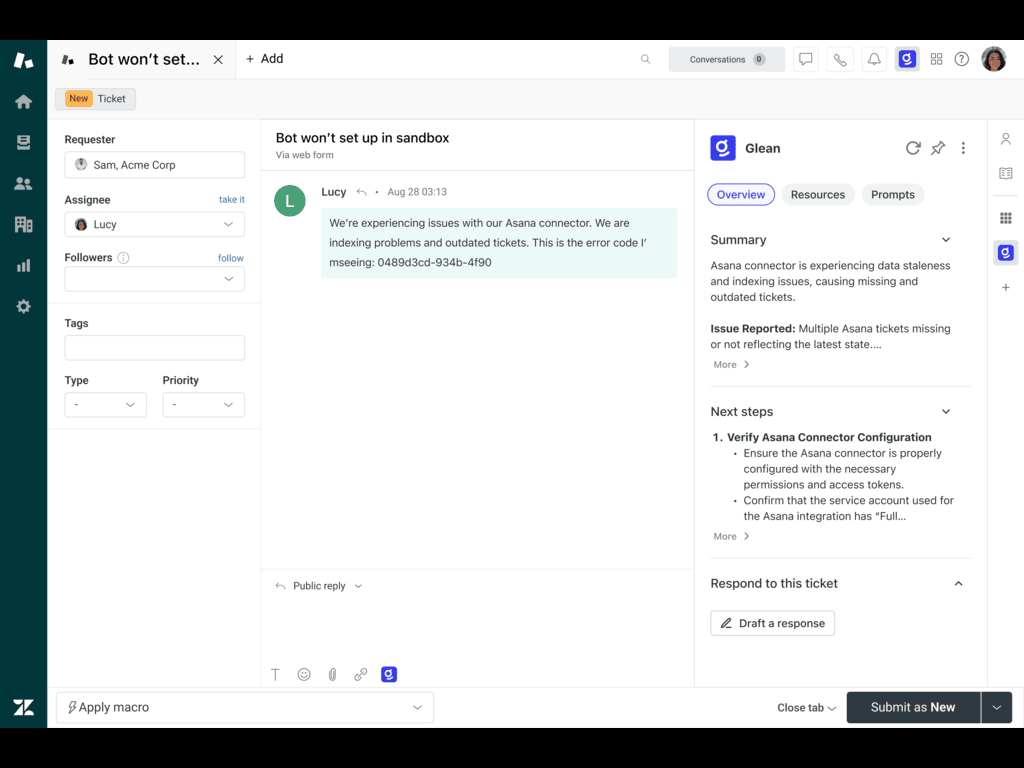Click the Draft a response button

tap(772, 623)
